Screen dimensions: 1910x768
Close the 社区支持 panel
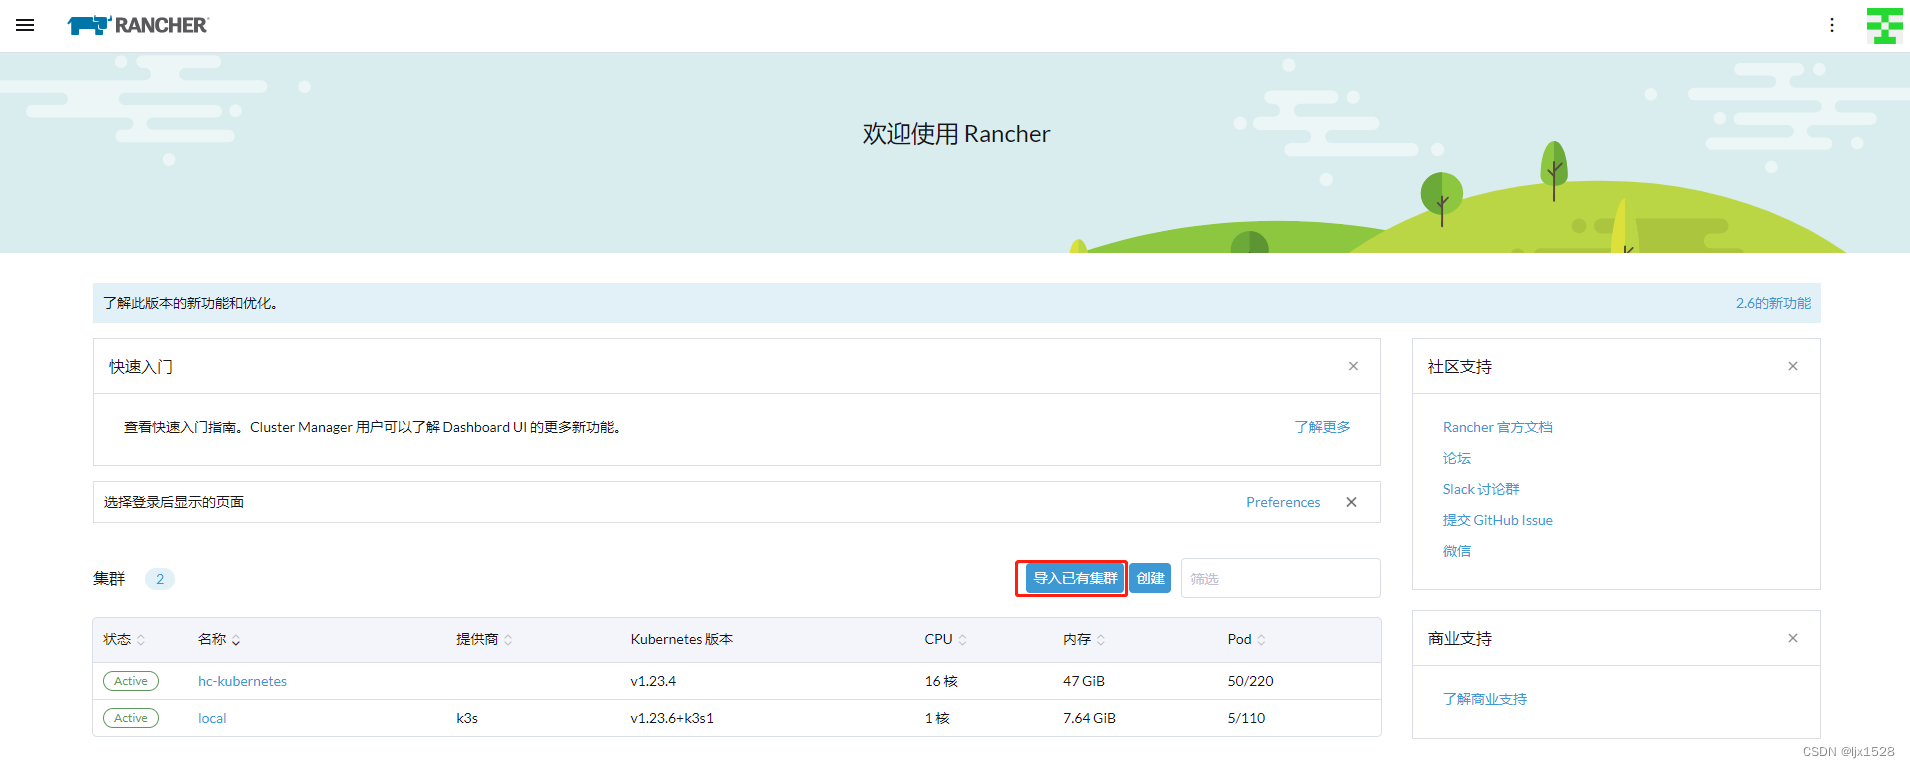pos(1793,366)
